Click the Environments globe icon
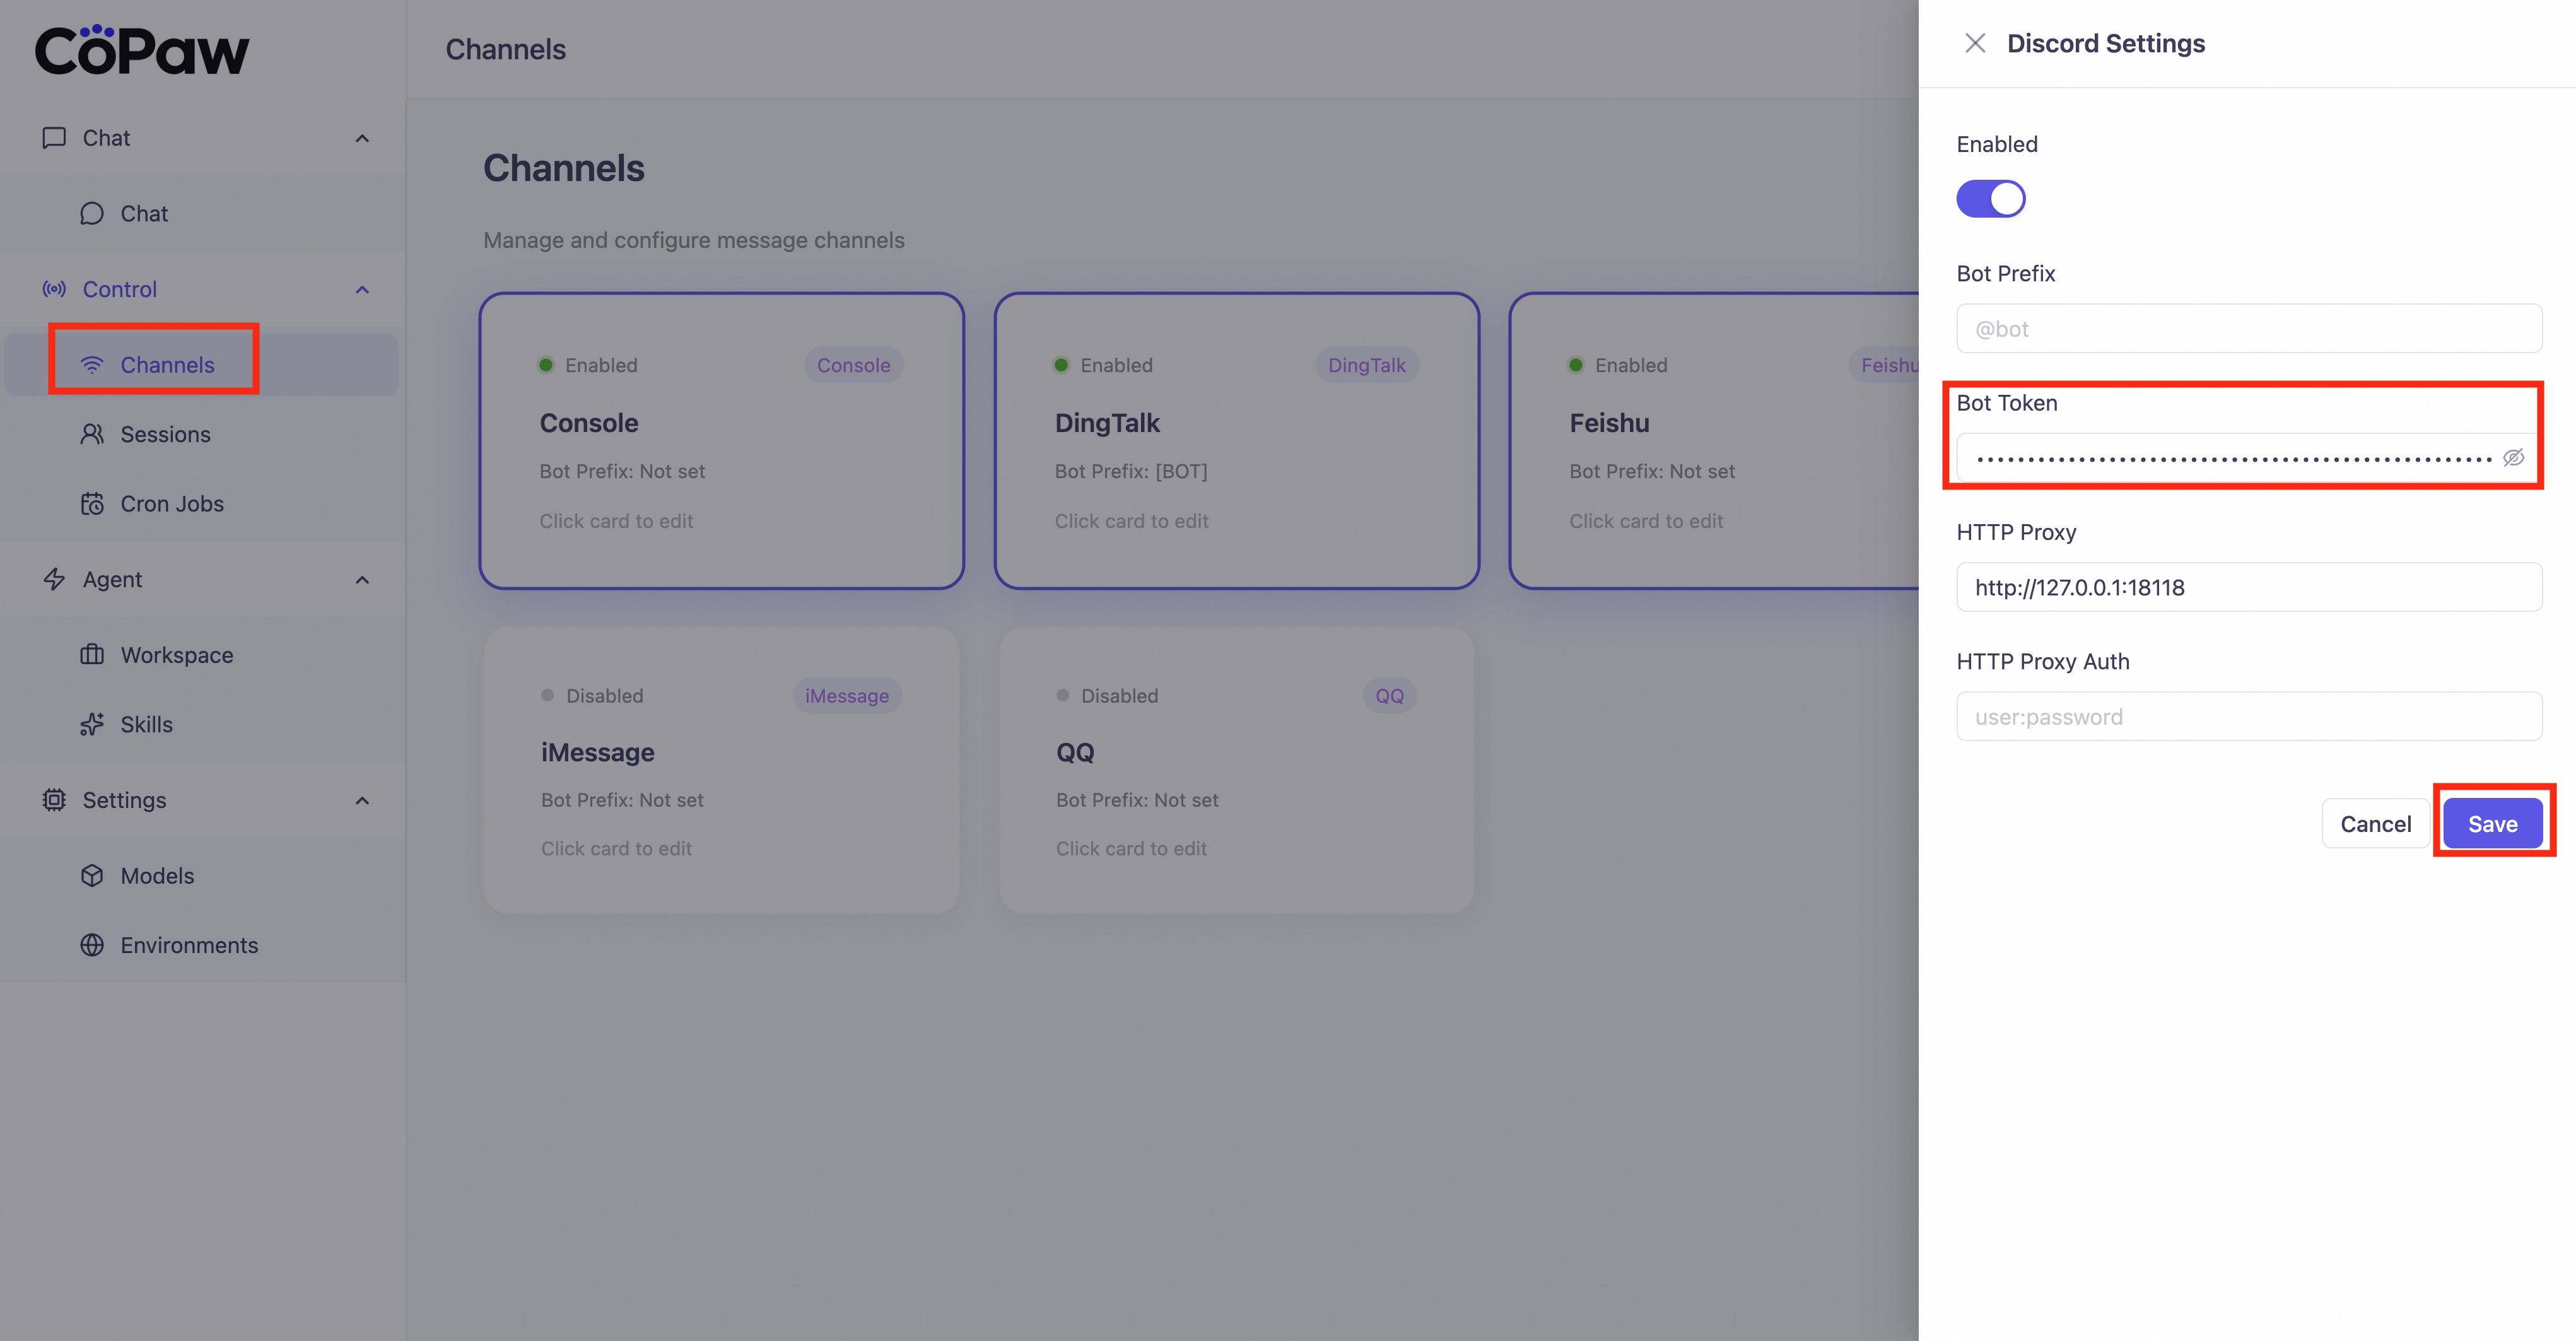Image resolution: width=2576 pixels, height=1341 pixels. pyautogui.click(x=92, y=945)
